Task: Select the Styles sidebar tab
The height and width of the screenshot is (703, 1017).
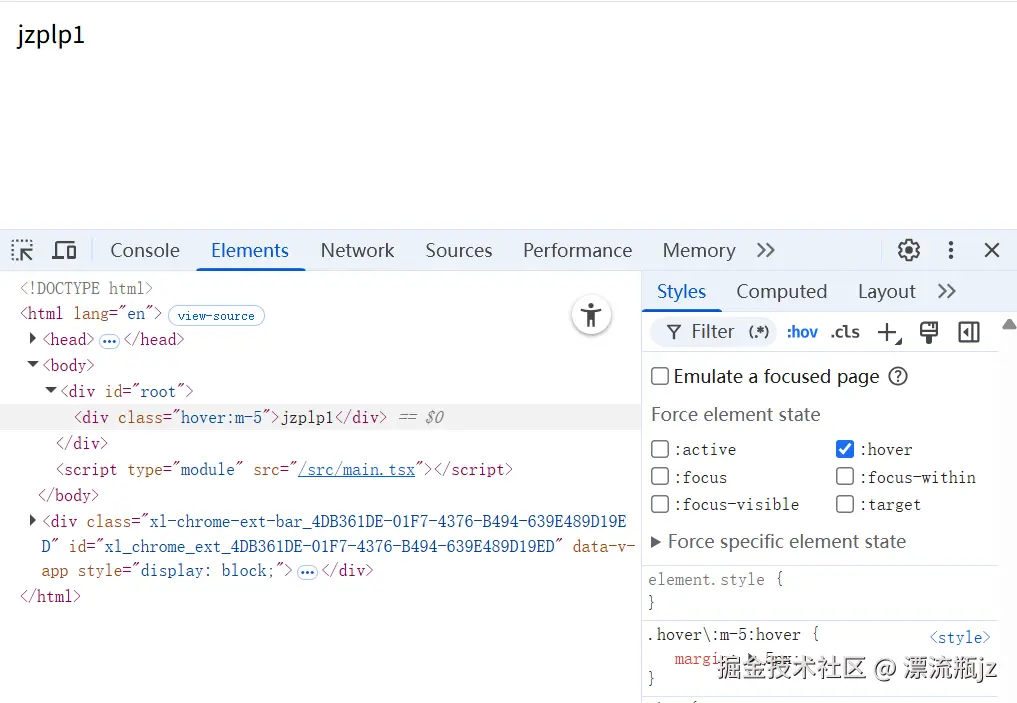Action: pos(681,291)
